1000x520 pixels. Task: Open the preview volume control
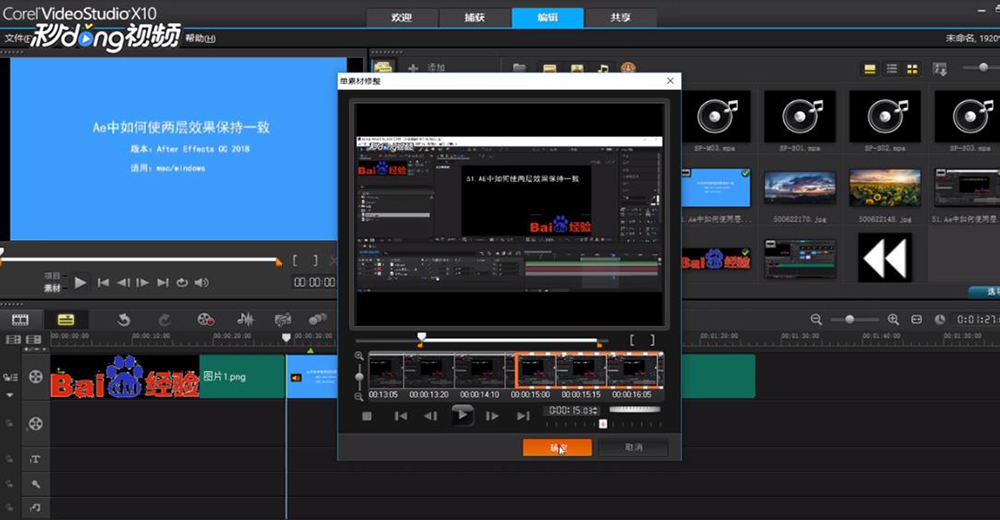click(202, 282)
